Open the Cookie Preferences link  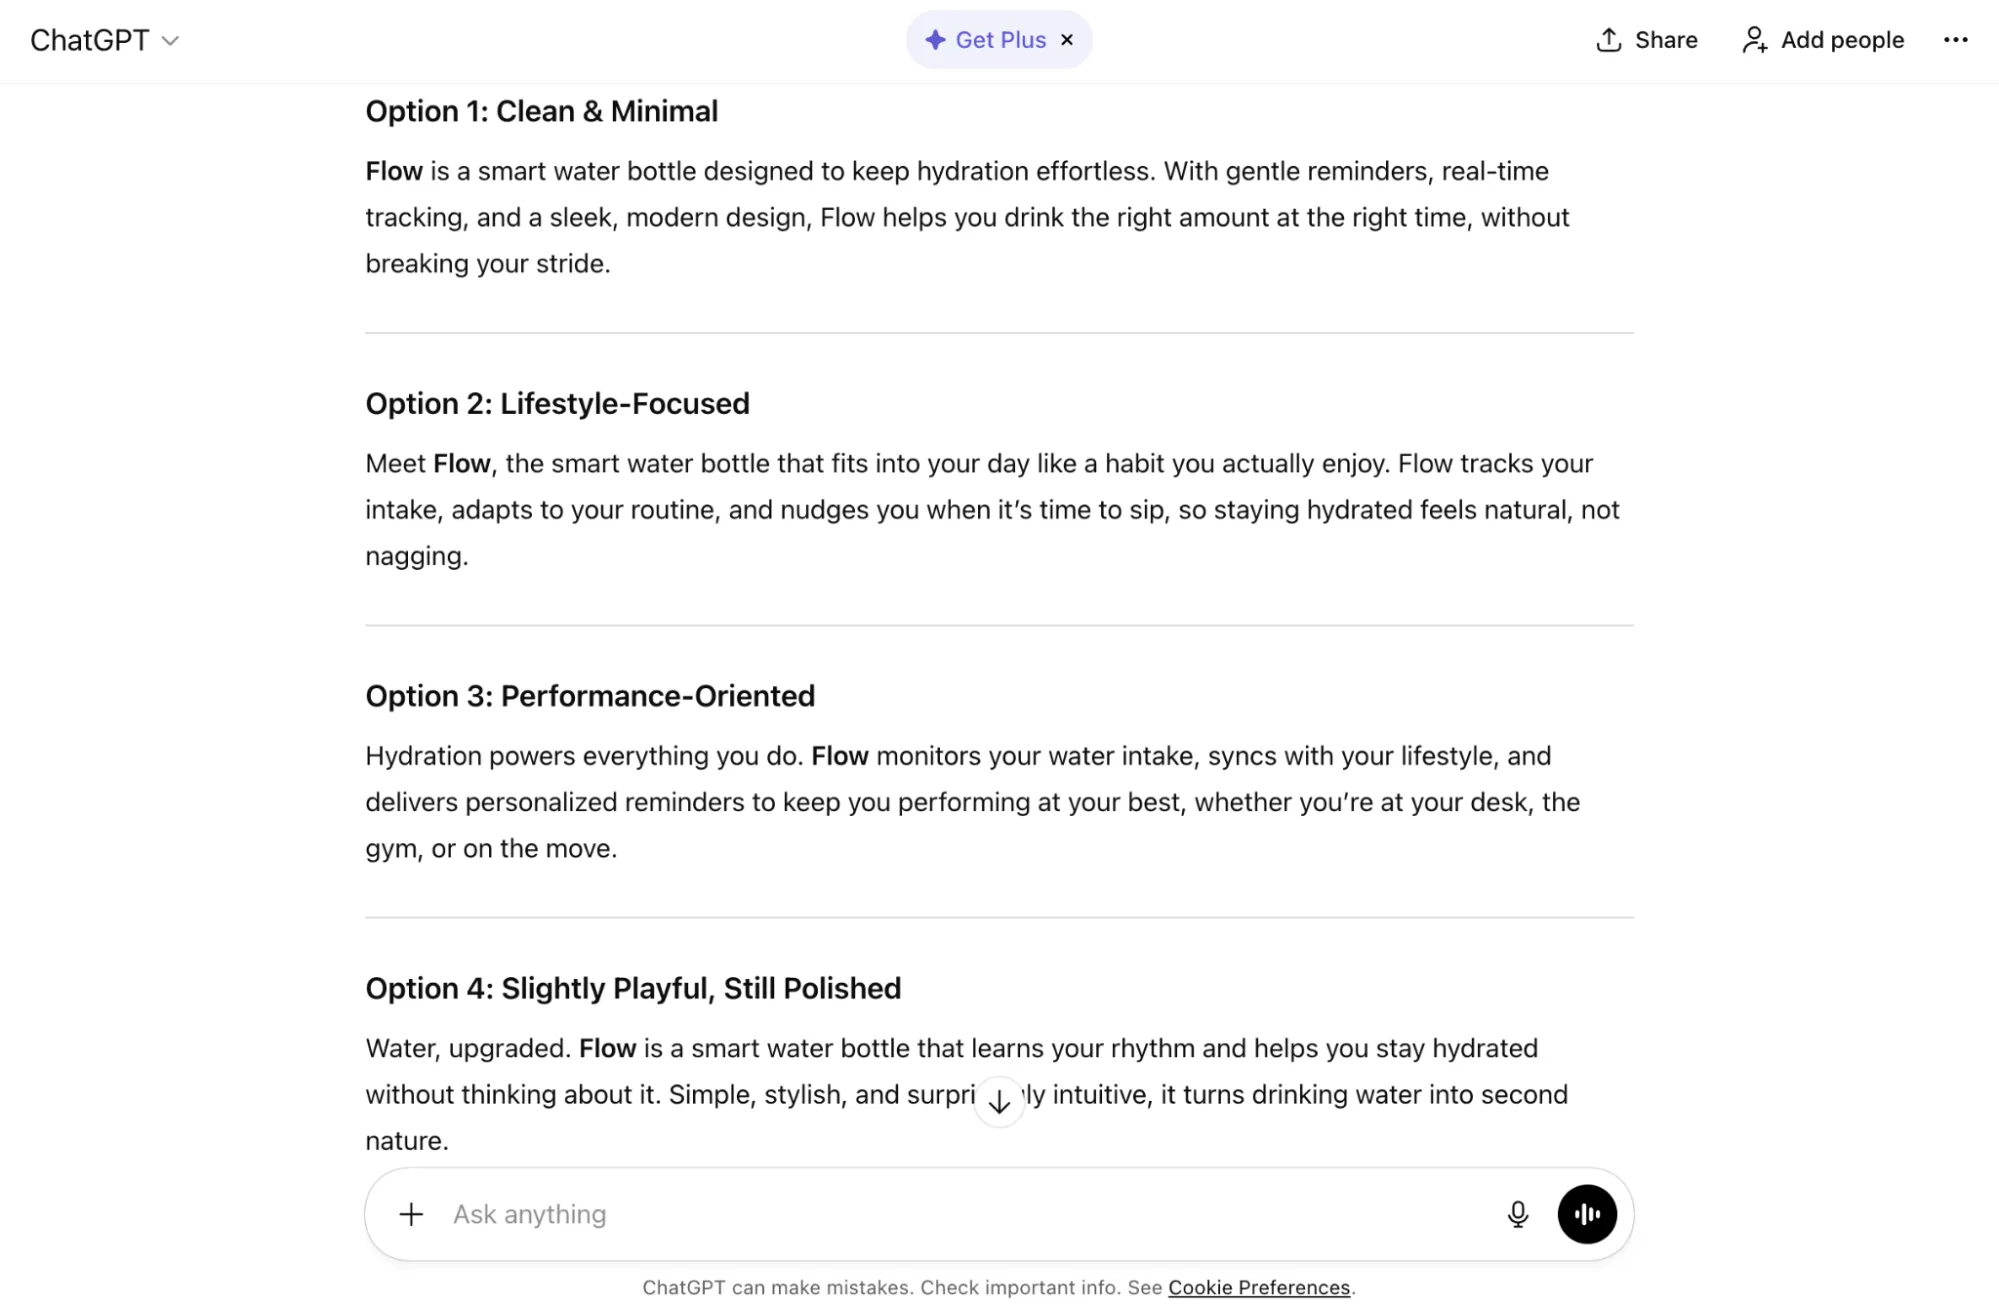click(1258, 1288)
